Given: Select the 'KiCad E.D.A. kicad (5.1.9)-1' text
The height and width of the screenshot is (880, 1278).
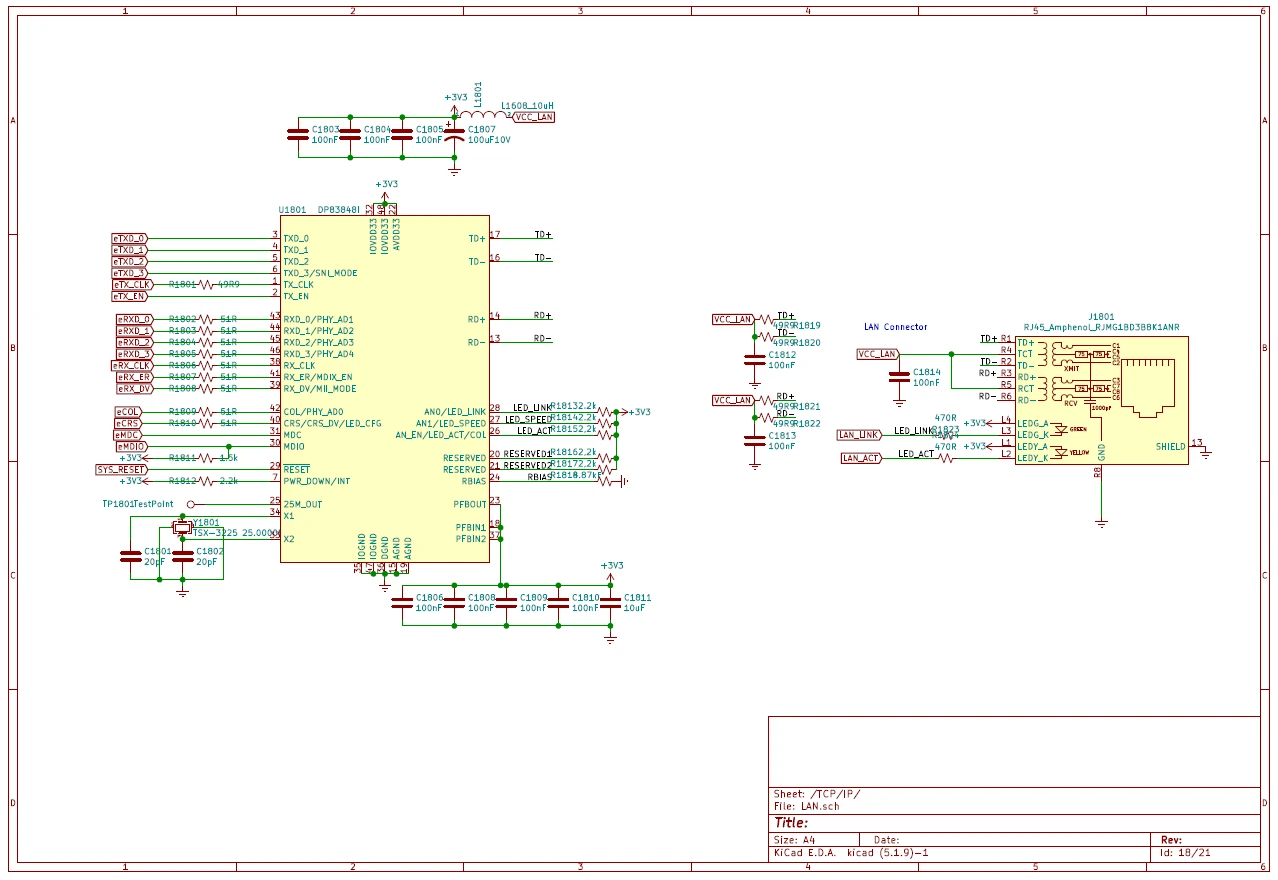Looking at the screenshot, I should tap(851, 853).
